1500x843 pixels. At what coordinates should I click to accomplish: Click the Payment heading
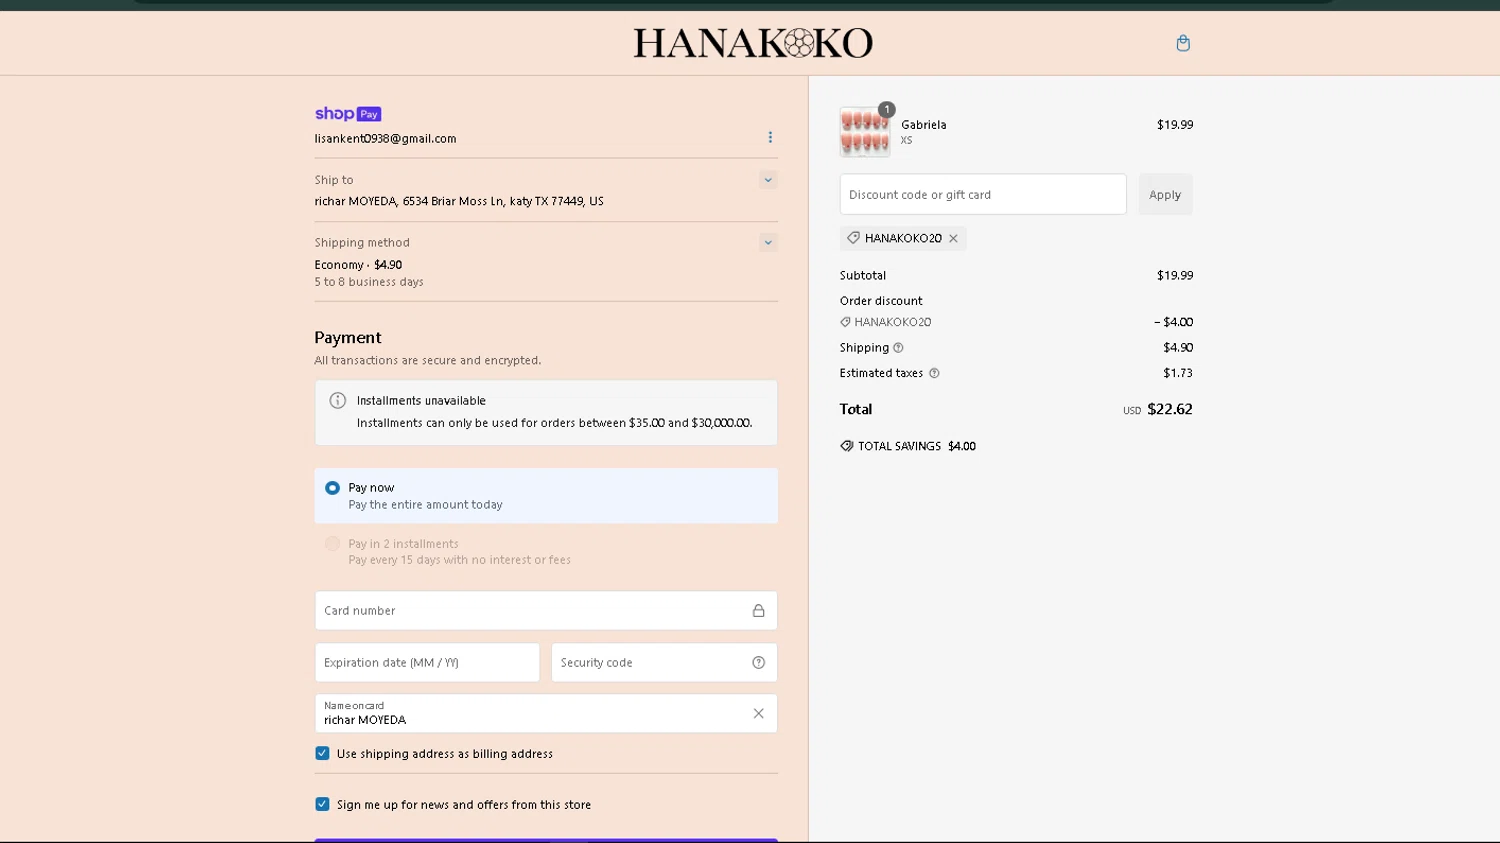(348, 338)
